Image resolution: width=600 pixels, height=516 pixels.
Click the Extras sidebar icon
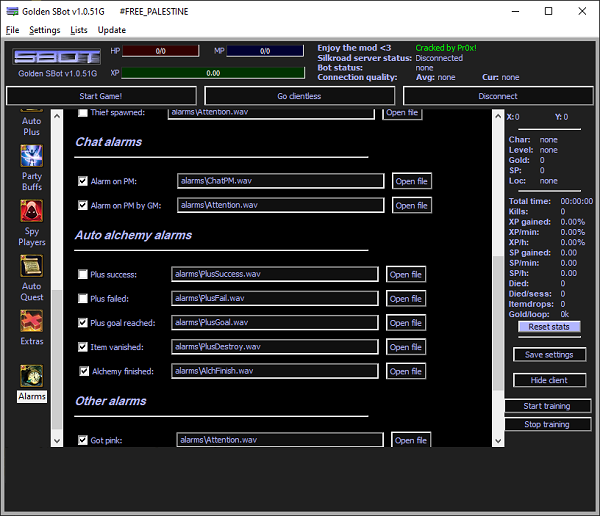click(x=32, y=321)
